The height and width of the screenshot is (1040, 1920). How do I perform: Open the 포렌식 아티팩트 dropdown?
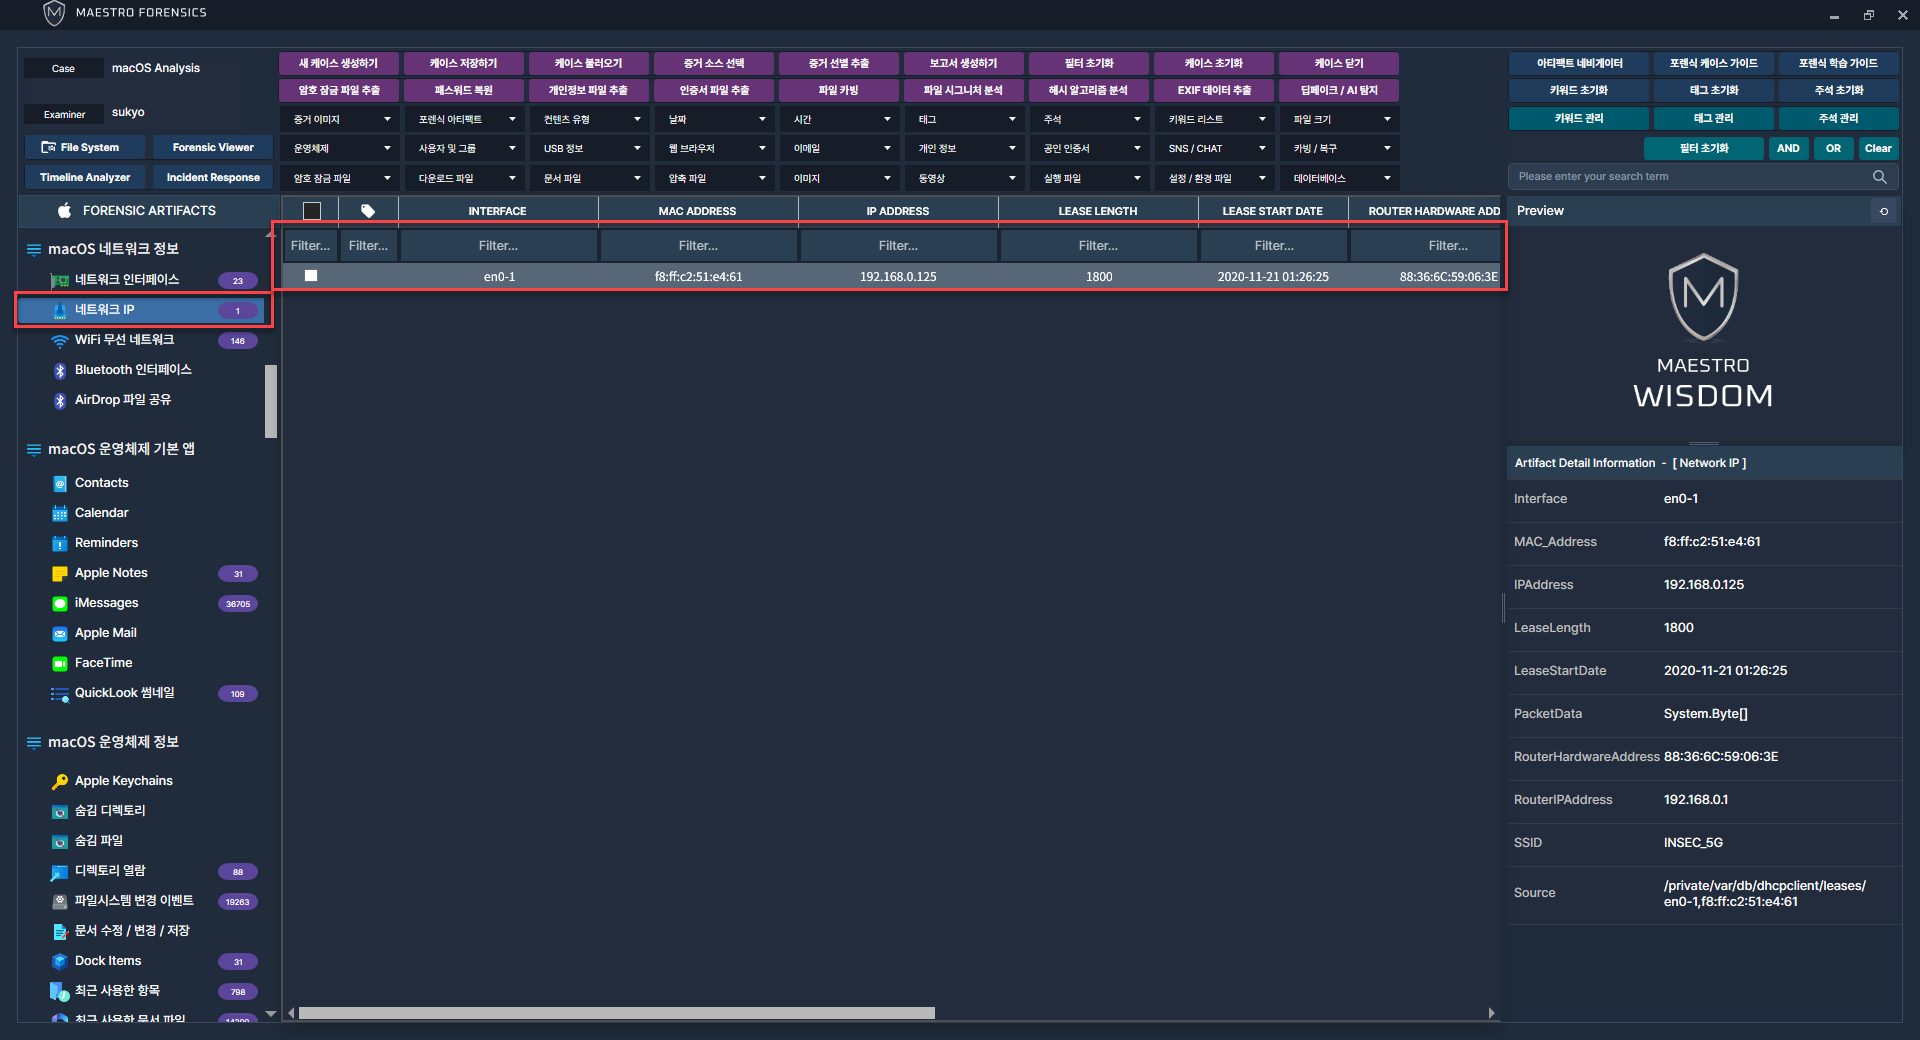click(466, 119)
